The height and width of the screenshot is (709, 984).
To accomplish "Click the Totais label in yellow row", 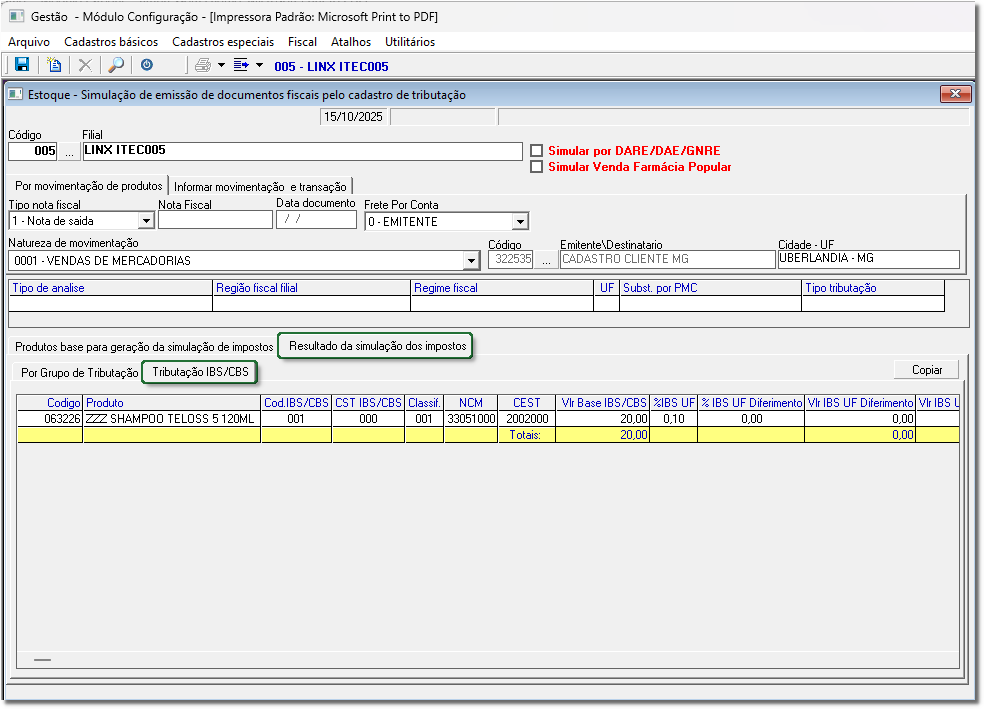I will click(x=526, y=435).
